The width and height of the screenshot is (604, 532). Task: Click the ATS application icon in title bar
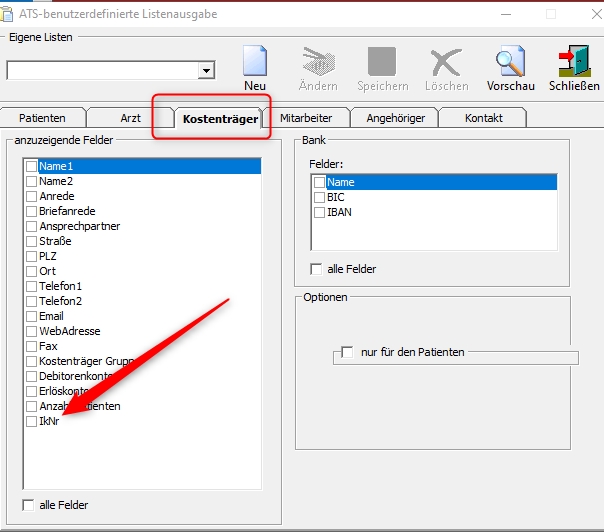(x=10, y=14)
